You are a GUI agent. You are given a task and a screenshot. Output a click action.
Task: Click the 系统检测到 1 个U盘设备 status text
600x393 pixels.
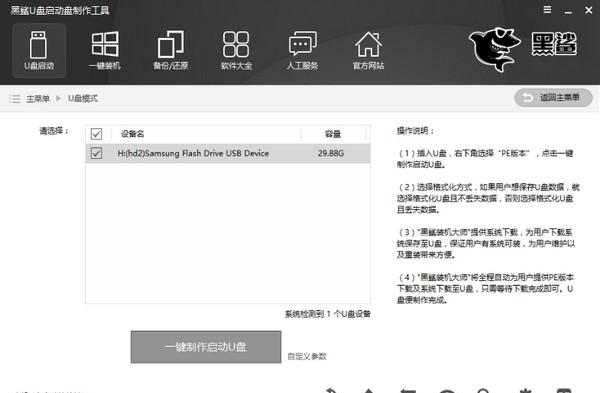[x=328, y=314]
